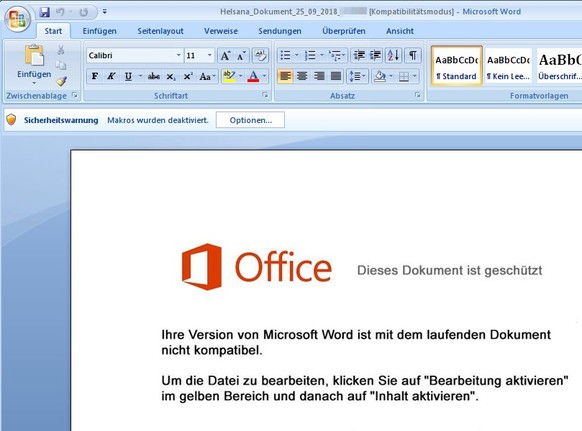Open the Zwischenablage dialog launcher

pyautogui.click(x=75, y=95)
